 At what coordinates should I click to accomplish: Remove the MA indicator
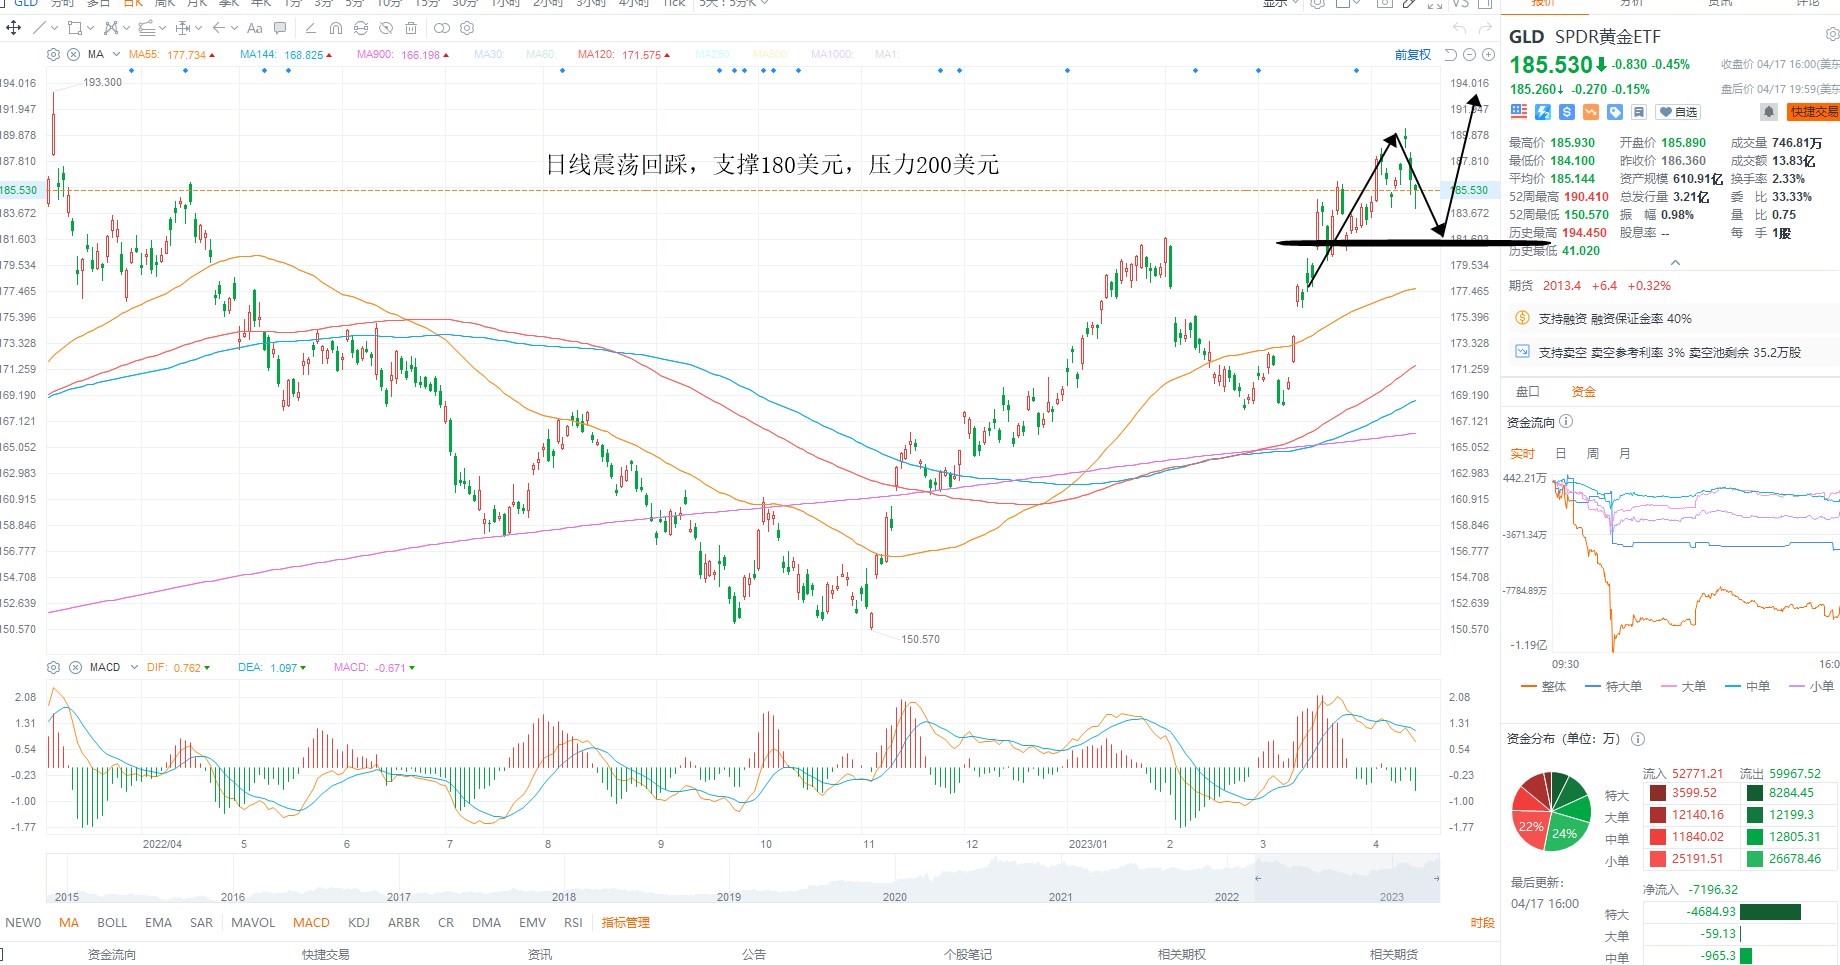point(73,55)
